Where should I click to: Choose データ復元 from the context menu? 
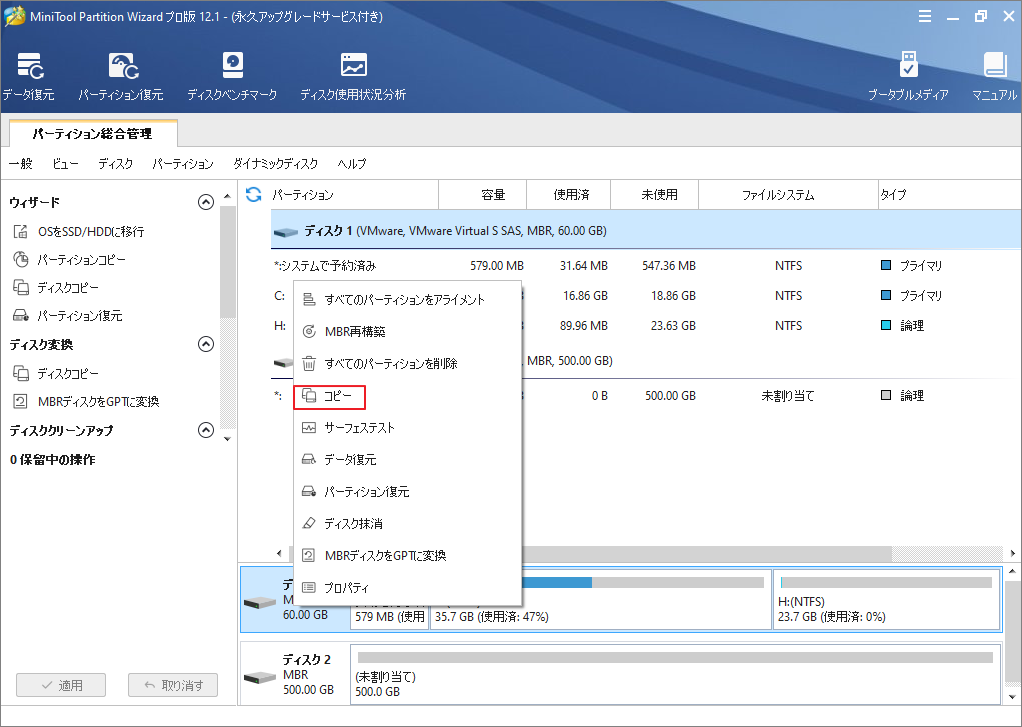(x=407, y=460)
